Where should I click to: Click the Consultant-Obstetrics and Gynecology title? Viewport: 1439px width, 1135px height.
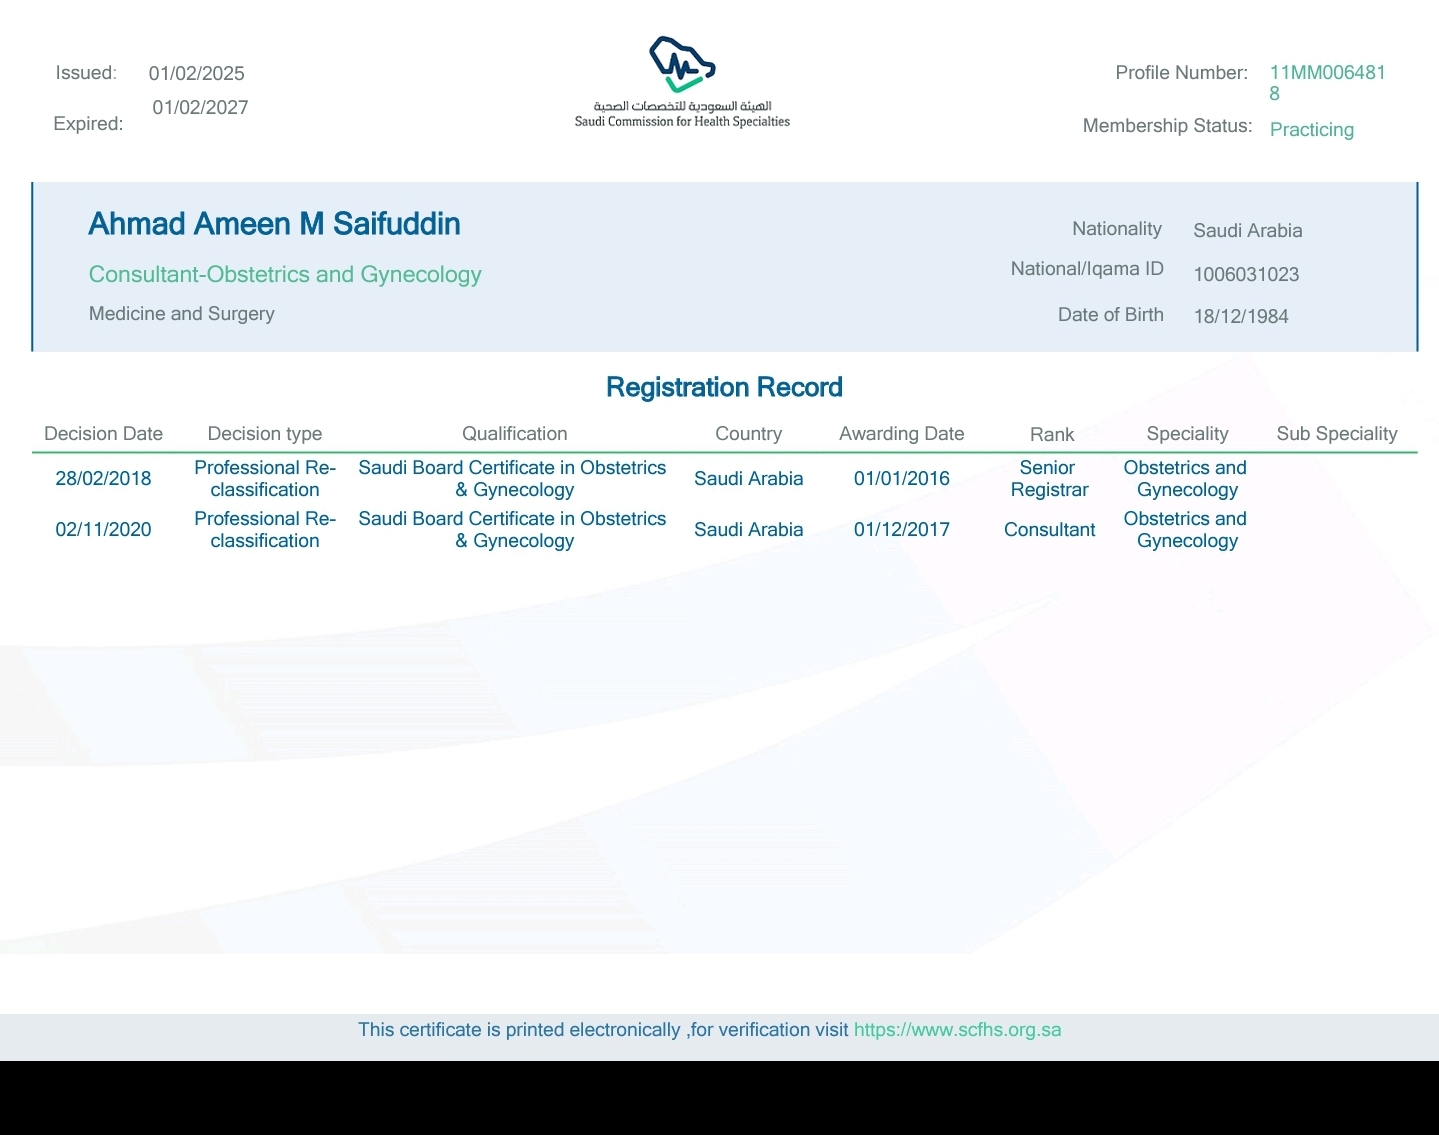tap(285, 275)
